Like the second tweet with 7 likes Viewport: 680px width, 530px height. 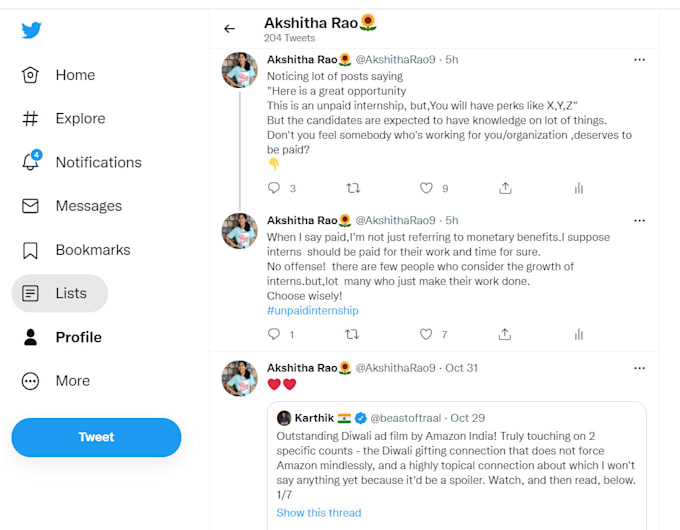coord(426,334)
